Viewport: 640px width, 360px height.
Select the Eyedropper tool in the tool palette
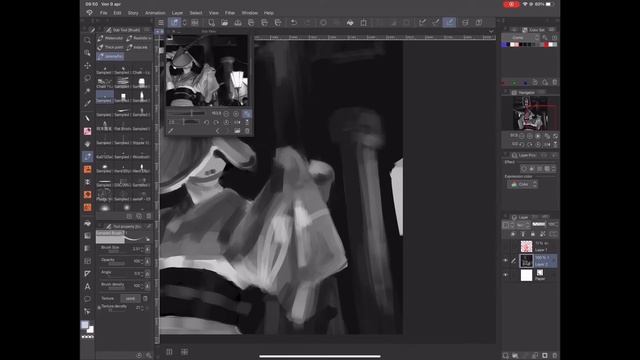point(87,103)
